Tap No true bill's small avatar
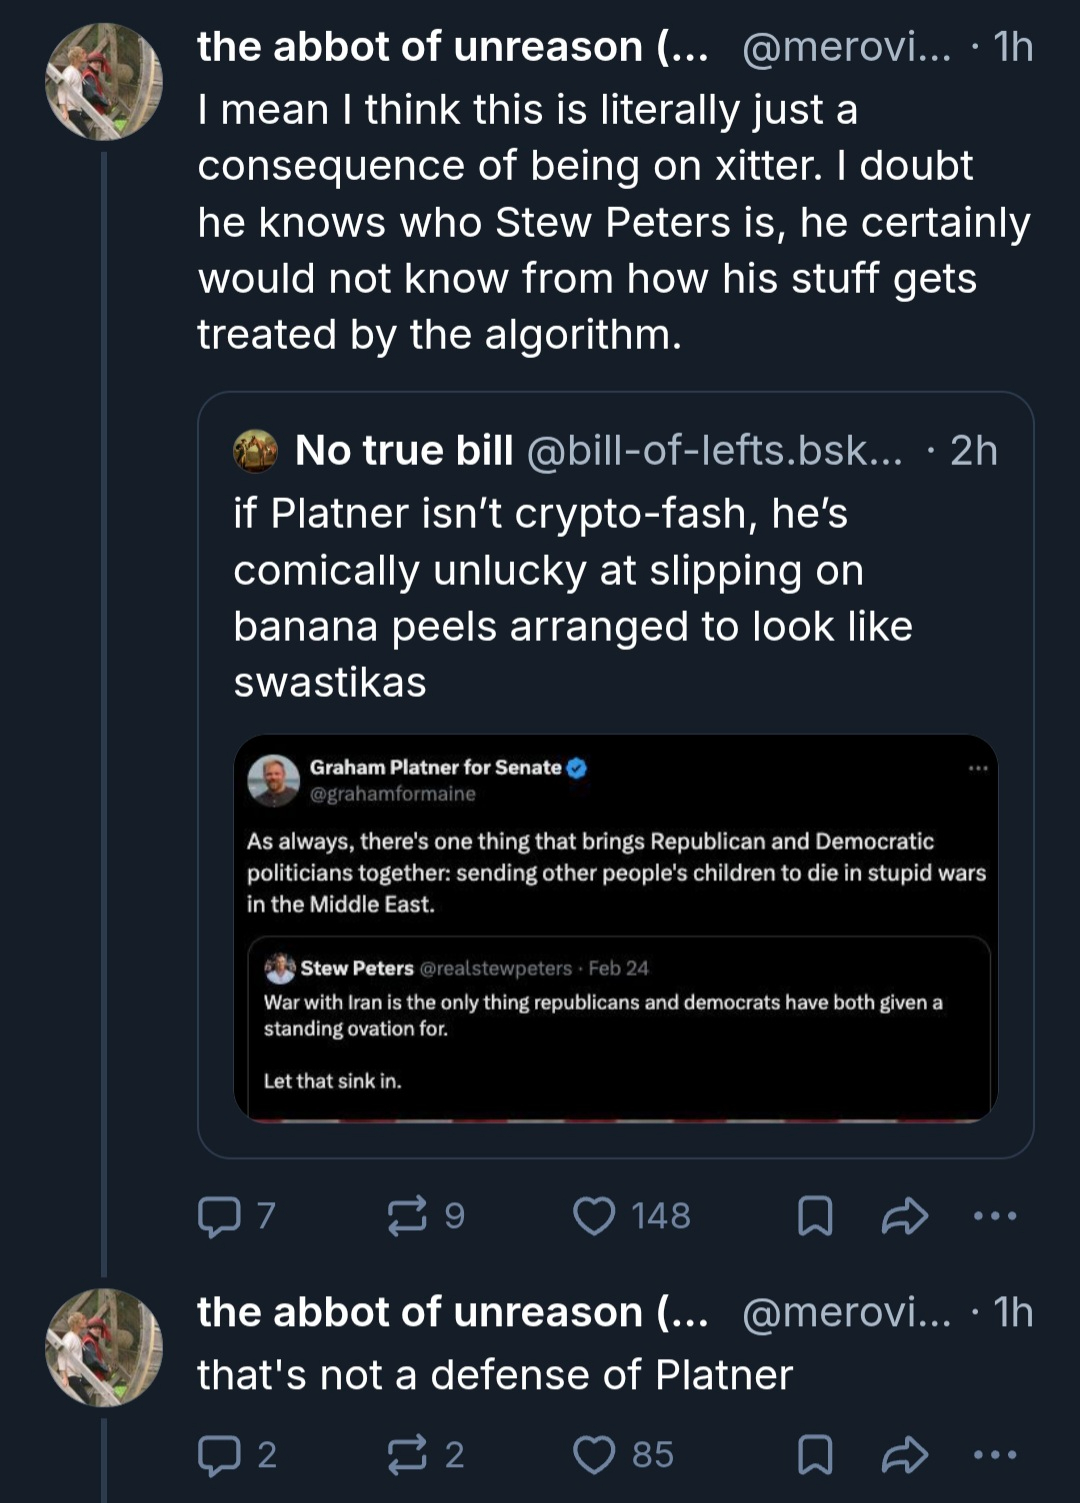Image resolution: width=1080 pixels, height=1503 pixels. click(256, 451)
